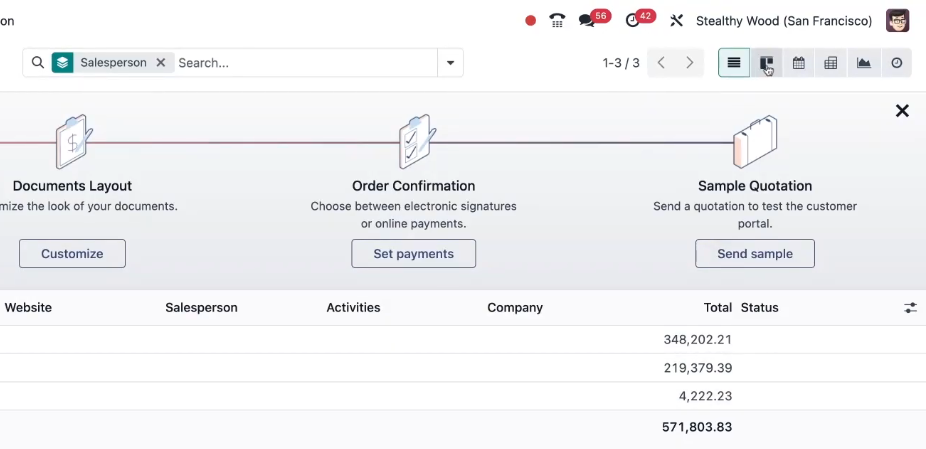926x449 pixels.
Task: Open the pivot table view icon
Action: 831,63
